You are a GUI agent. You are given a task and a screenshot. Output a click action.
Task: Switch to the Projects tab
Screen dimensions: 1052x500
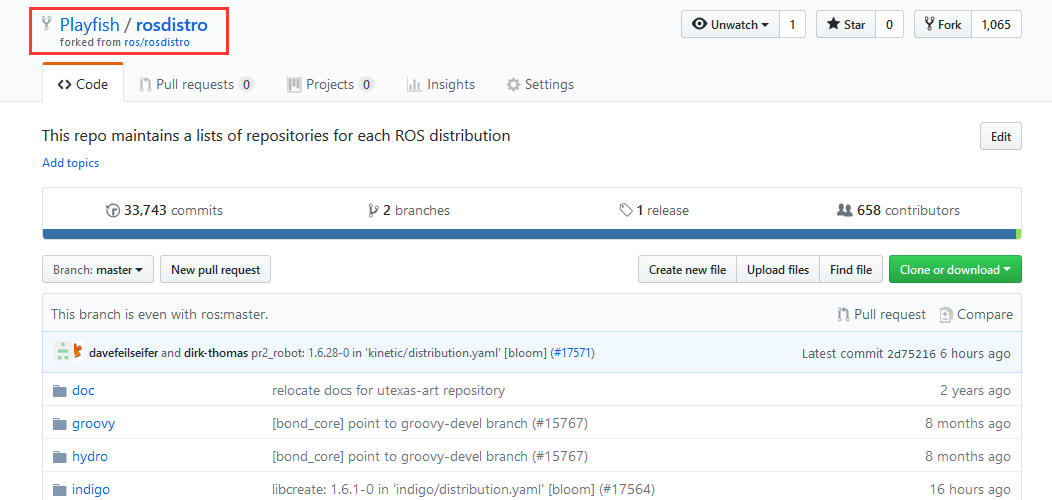(x=330, y=85)
